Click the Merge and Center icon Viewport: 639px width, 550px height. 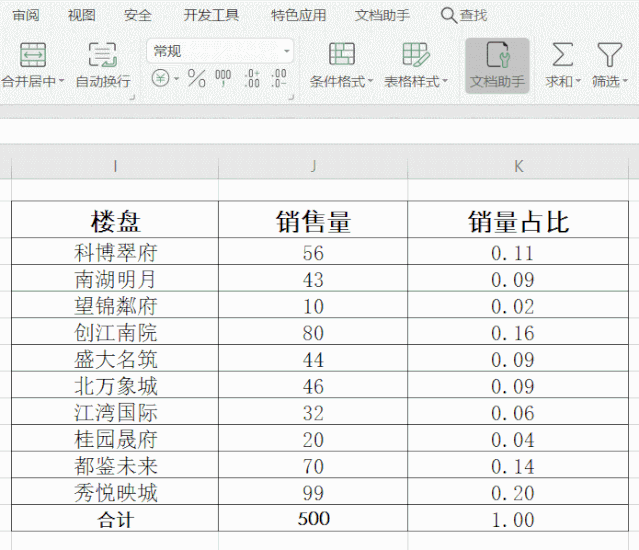coord(33,55)
